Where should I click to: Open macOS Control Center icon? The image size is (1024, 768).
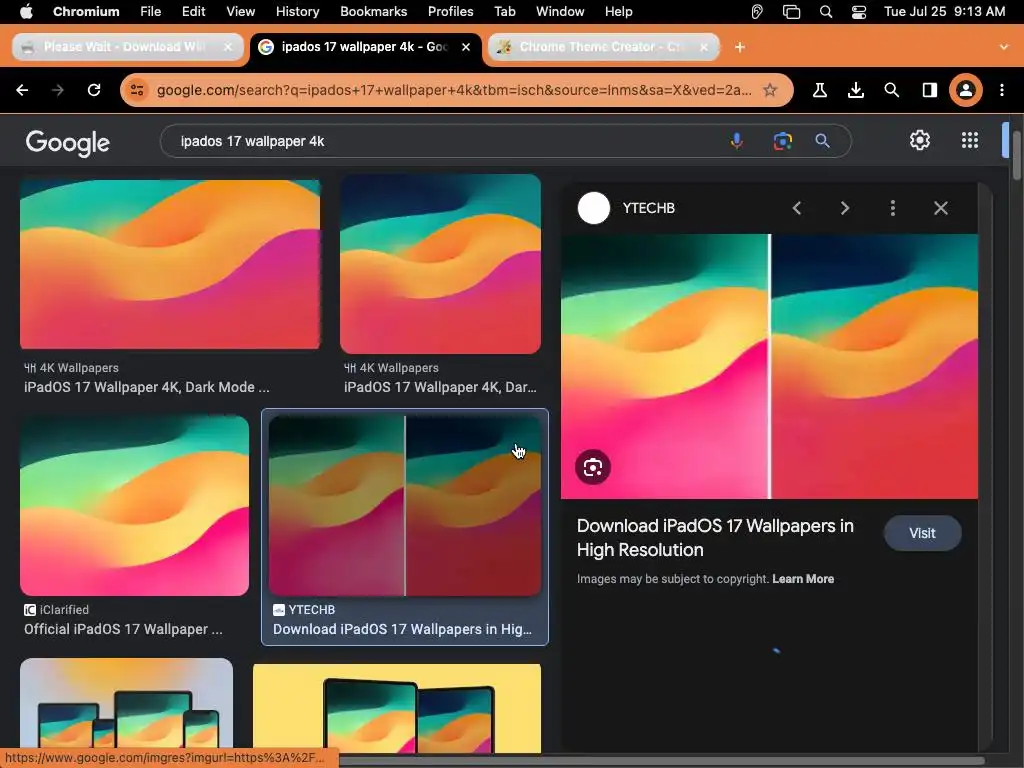tap(859, 11)
